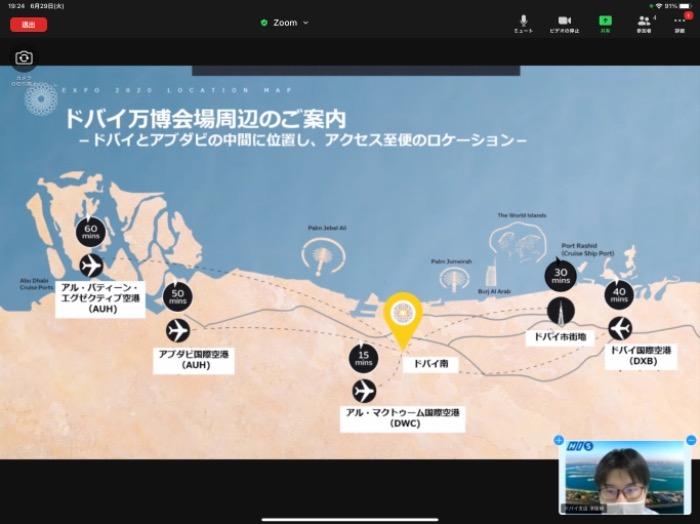
Task: Tap the battery status indicator
Action: (685, 5)
